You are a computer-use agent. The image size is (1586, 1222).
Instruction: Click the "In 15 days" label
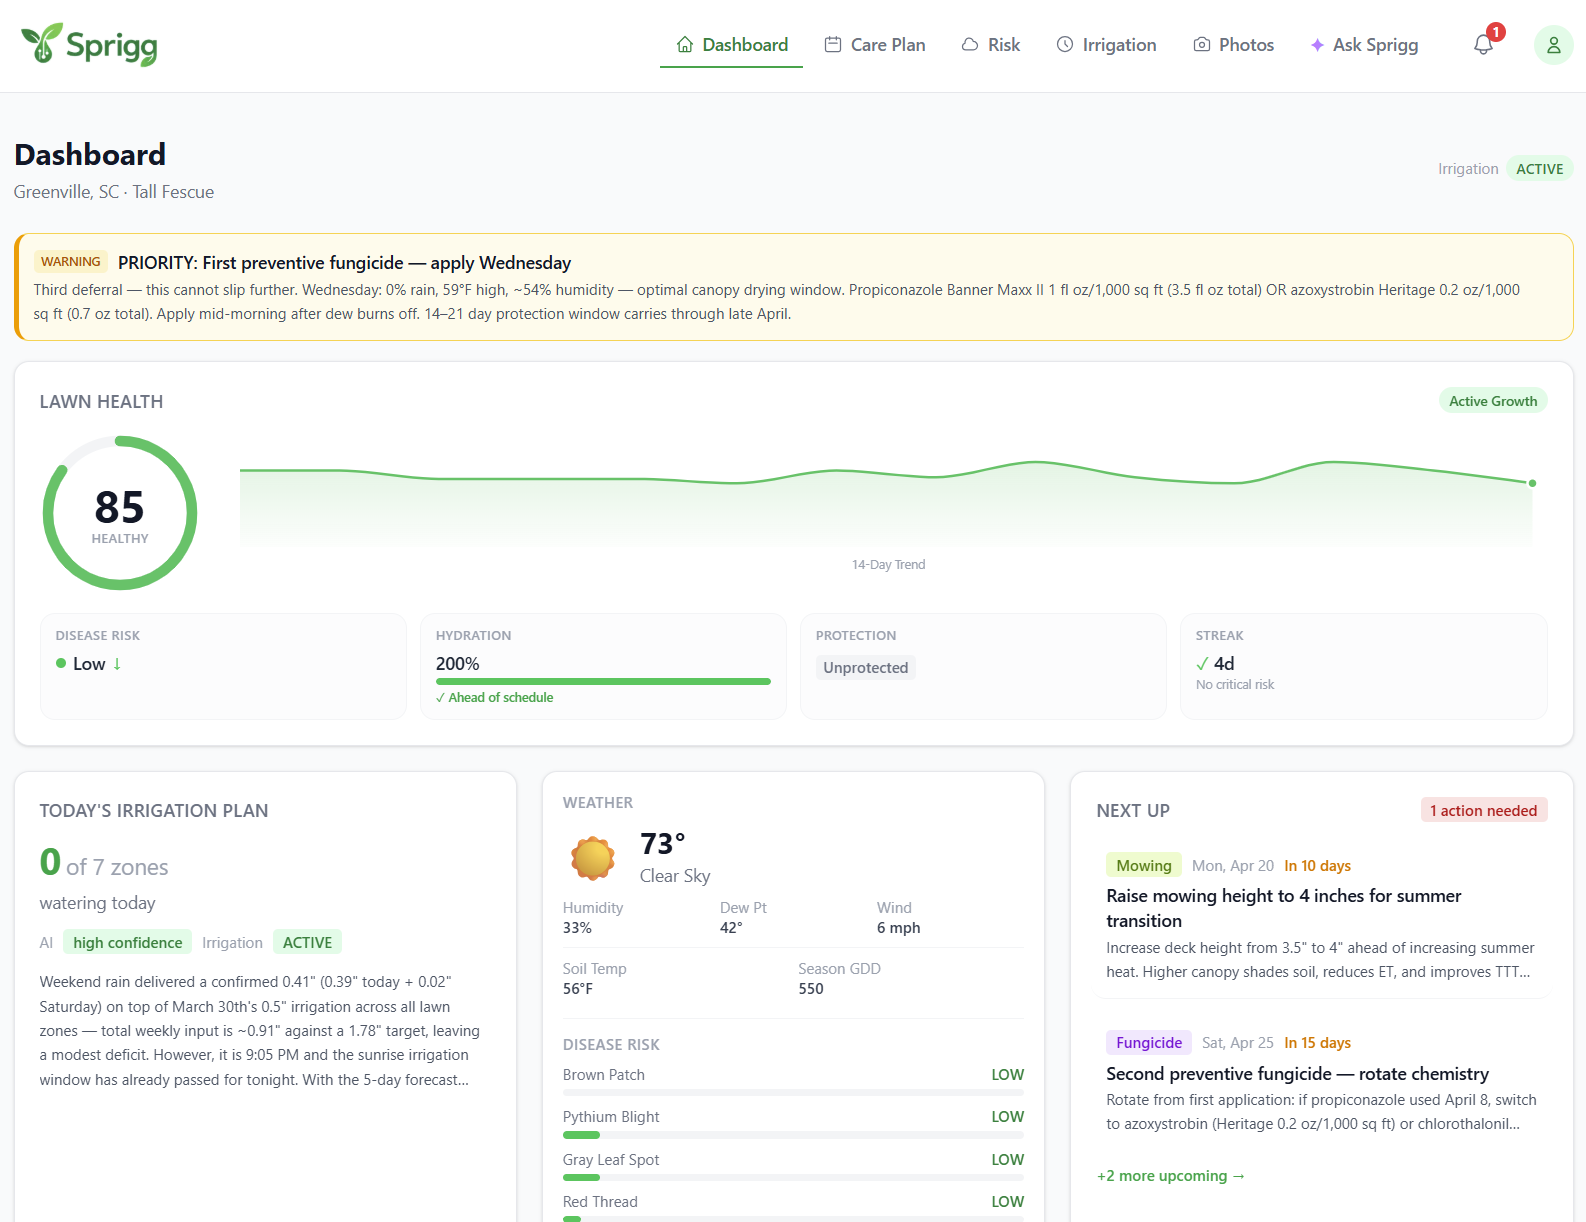(x=1317, y=1043)
